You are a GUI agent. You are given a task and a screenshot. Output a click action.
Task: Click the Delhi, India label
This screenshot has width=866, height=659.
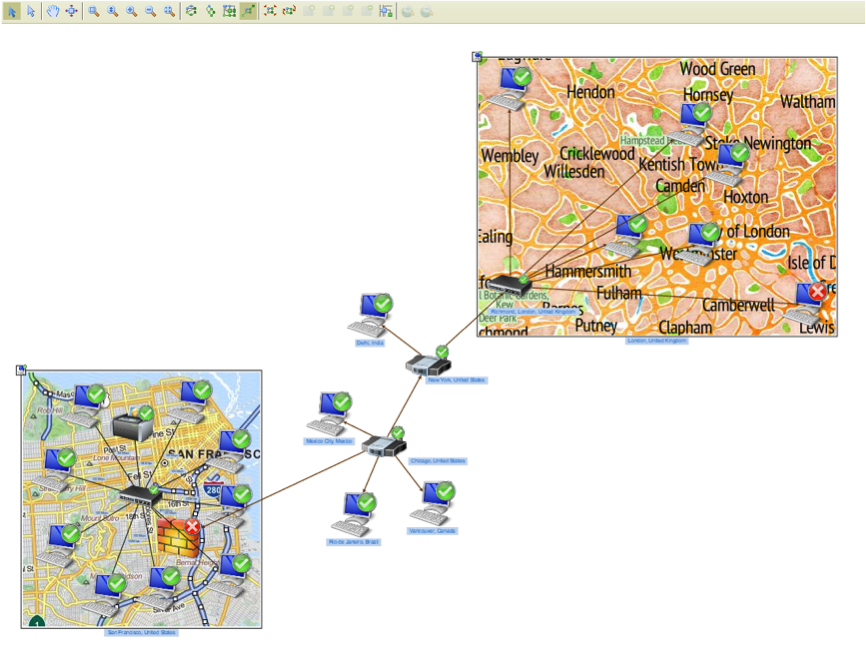370,343
